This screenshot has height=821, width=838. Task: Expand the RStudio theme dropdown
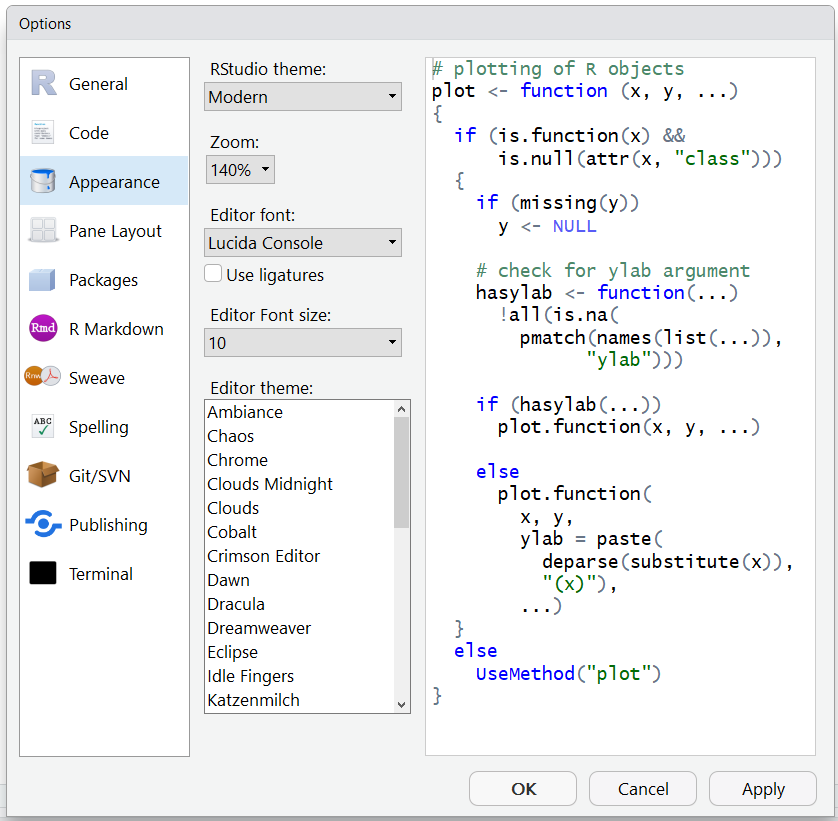coord(303,97)
